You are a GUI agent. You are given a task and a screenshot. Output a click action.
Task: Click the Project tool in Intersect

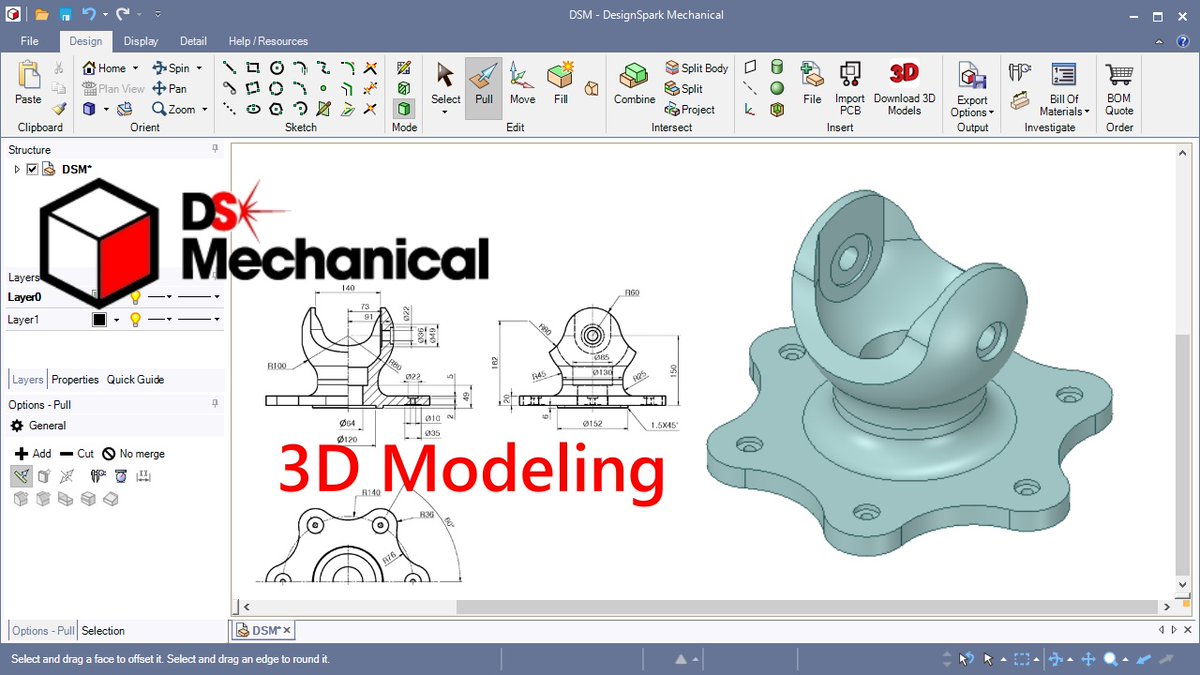point(689,109)
